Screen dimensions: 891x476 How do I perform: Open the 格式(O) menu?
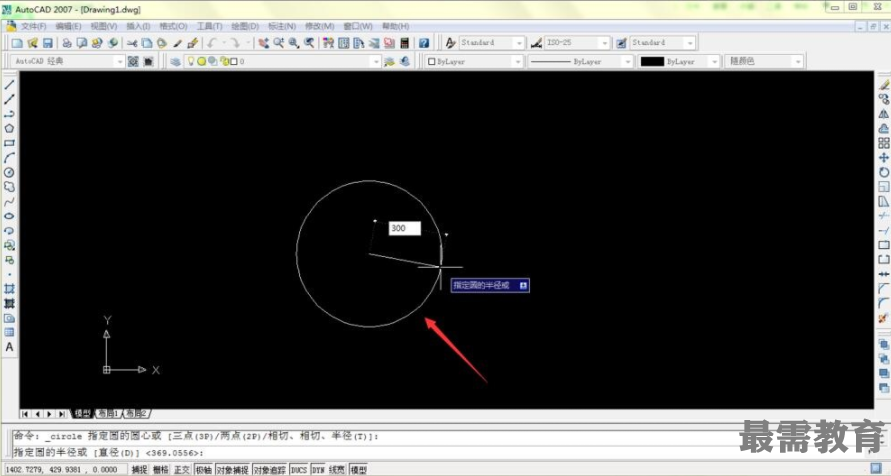tap(173, 27)
